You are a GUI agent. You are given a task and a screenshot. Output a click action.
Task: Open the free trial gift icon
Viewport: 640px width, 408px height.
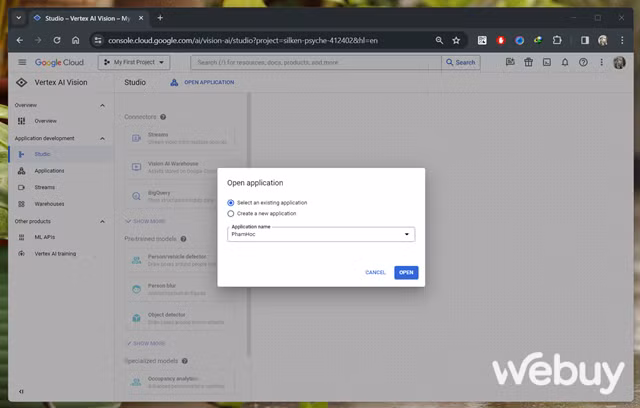point(529,62)
